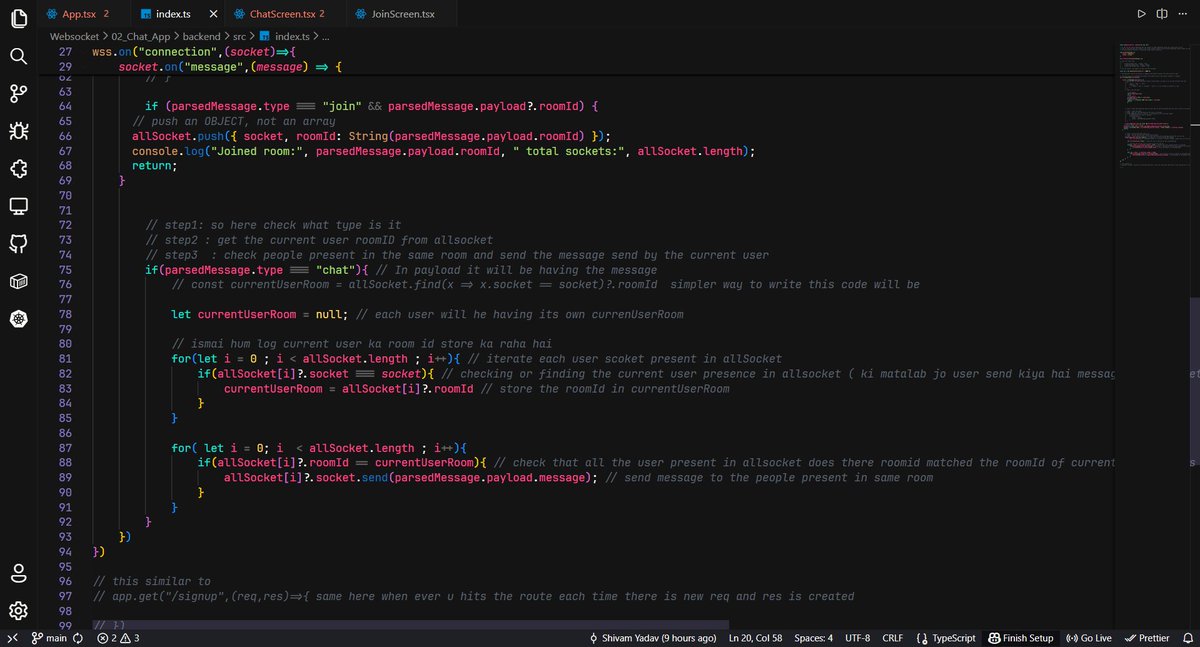Click the index.ts breadcrumb item
This screenshot has height=647, width=1200.
click(x=285, y=36)
